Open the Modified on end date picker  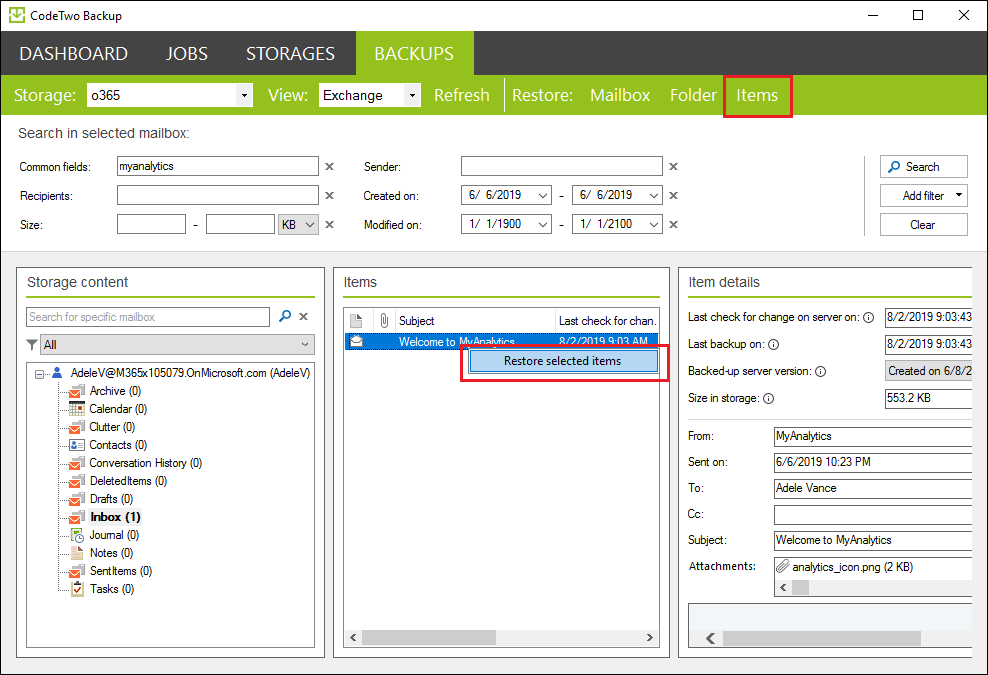(x=654, y=224)
